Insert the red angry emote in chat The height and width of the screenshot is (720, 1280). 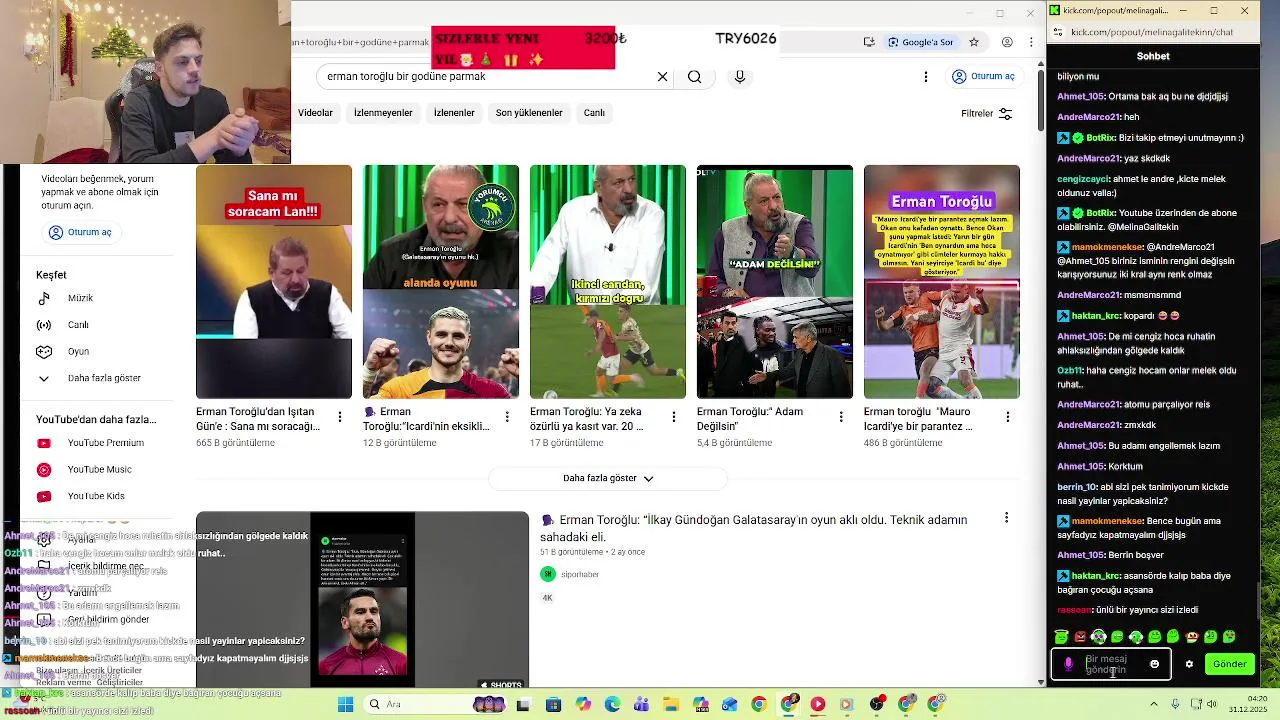pos(1080,636)
